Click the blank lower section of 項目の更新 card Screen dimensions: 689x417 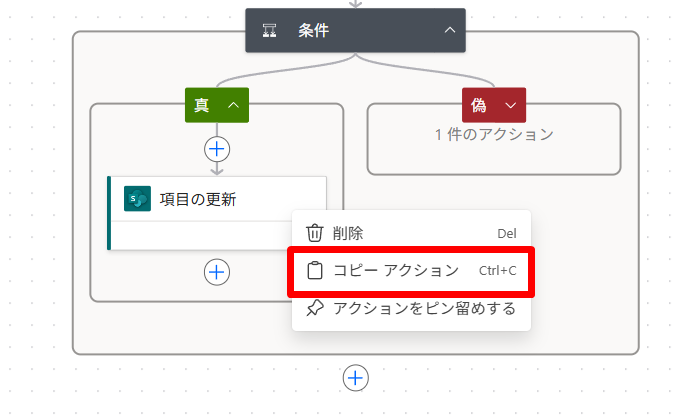[x=202, y=236]
